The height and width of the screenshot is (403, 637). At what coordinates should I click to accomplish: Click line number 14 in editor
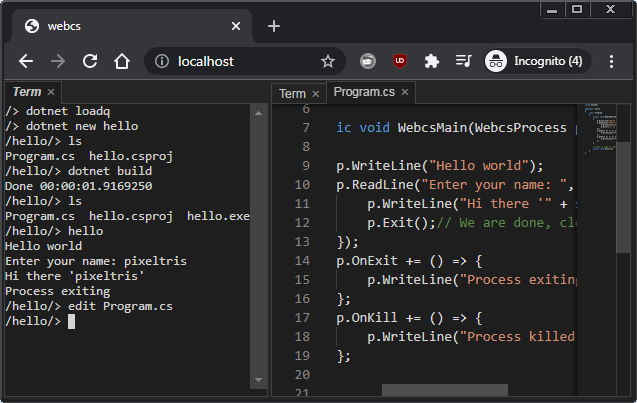click(302, 261)
